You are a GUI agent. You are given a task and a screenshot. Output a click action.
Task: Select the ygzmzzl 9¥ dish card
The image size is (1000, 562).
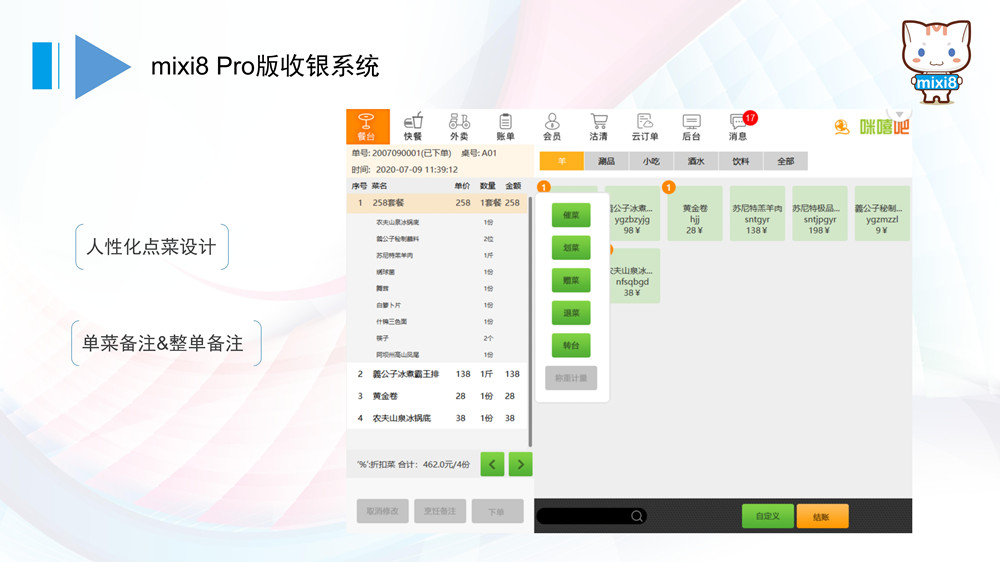point(881,214)
